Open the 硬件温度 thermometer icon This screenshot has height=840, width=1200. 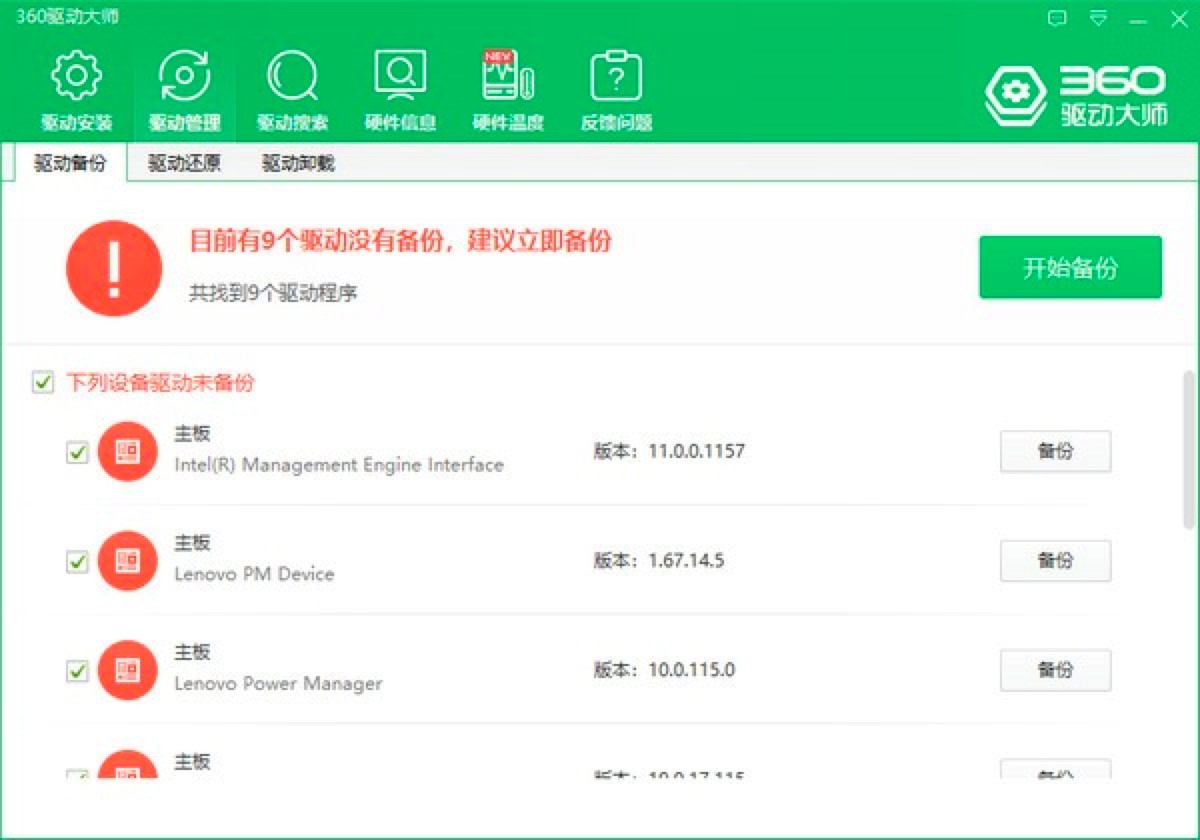(x=508, y=76)
